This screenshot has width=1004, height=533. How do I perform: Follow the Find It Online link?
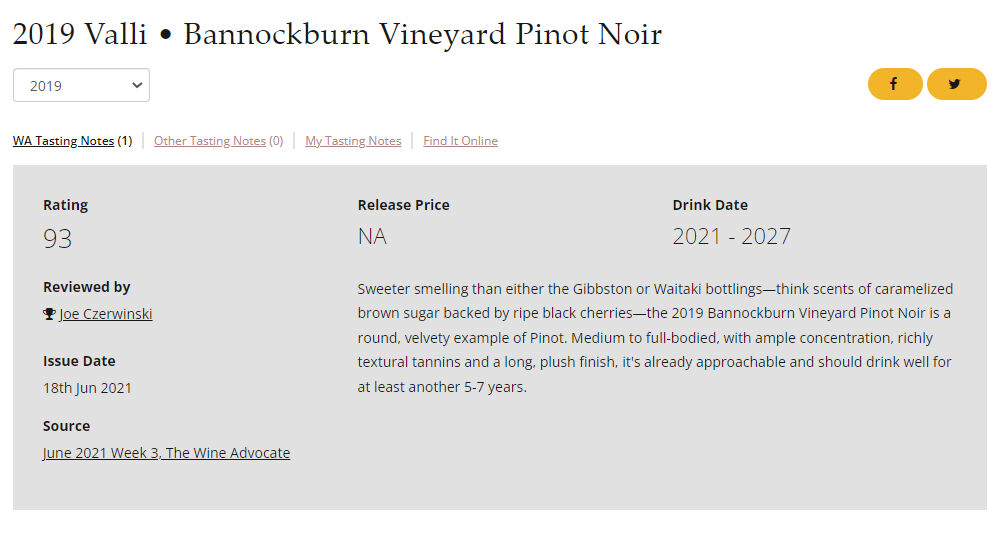(x=460, y=141)
